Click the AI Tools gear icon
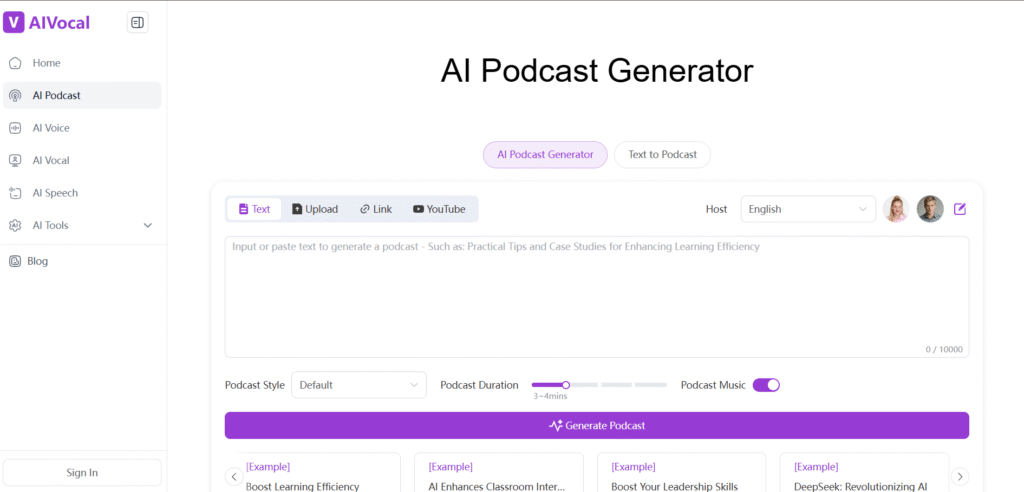Viewport: 1024px width, 492px height. tap(15, 225)
